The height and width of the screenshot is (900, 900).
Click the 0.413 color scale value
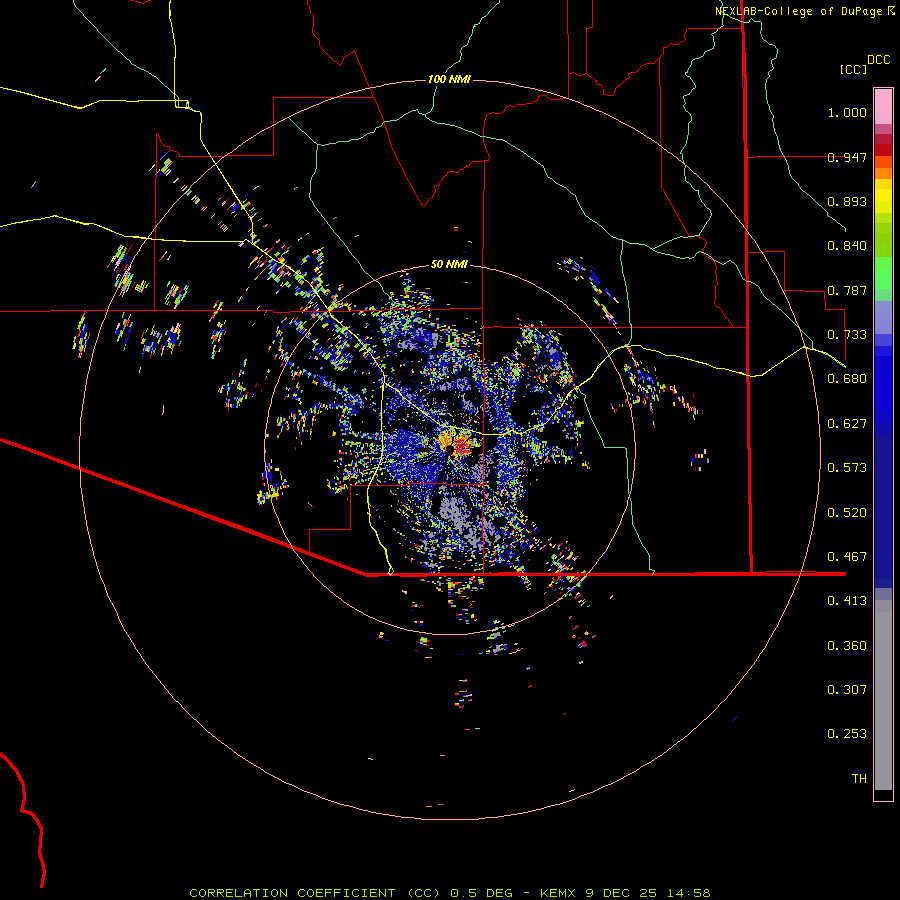tap(847, 601)
